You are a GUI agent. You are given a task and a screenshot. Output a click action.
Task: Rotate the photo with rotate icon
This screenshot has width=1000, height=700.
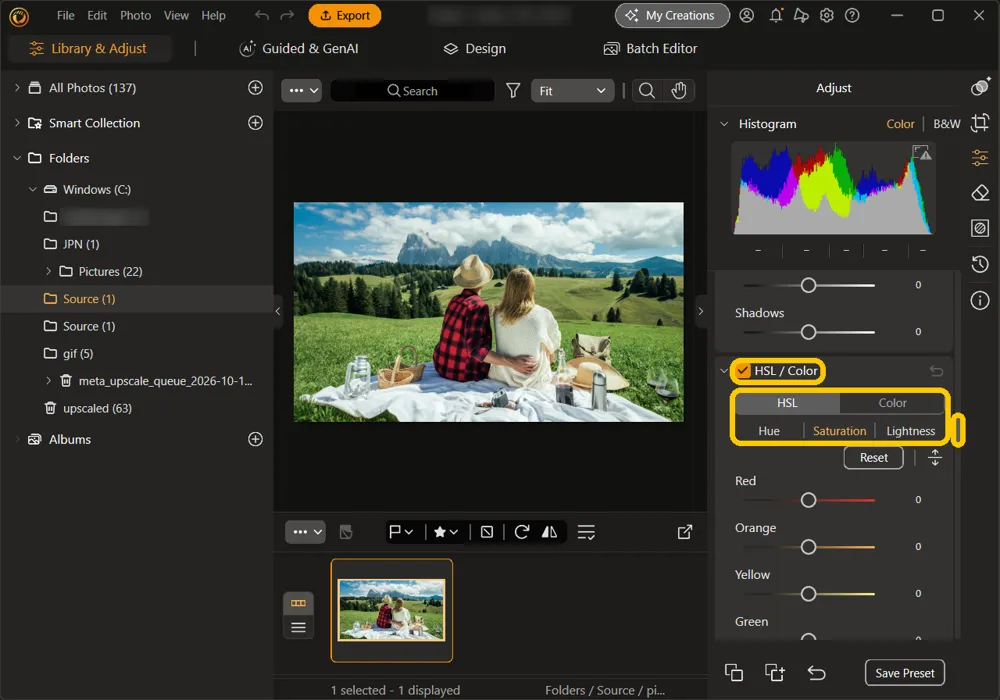(522, 532)
